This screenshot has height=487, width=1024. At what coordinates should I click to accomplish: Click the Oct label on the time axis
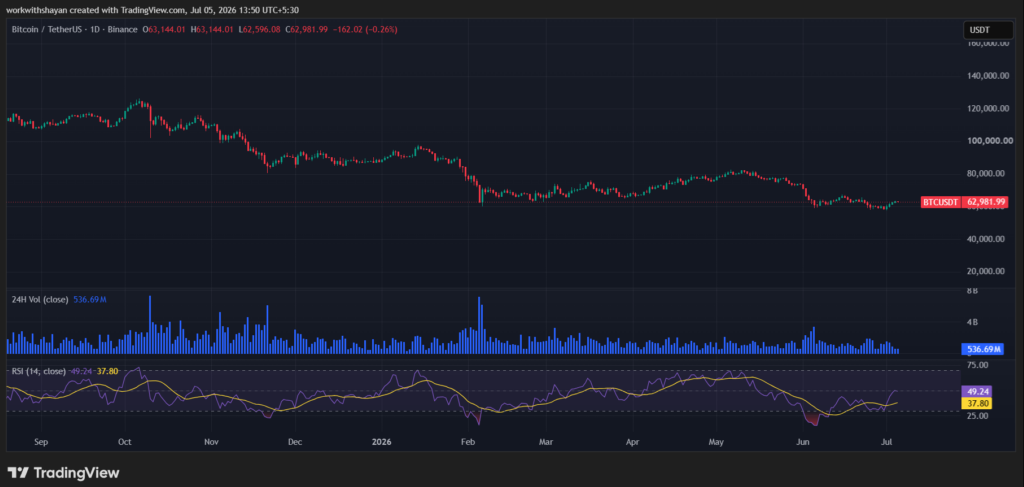click(x=125, y=442)
